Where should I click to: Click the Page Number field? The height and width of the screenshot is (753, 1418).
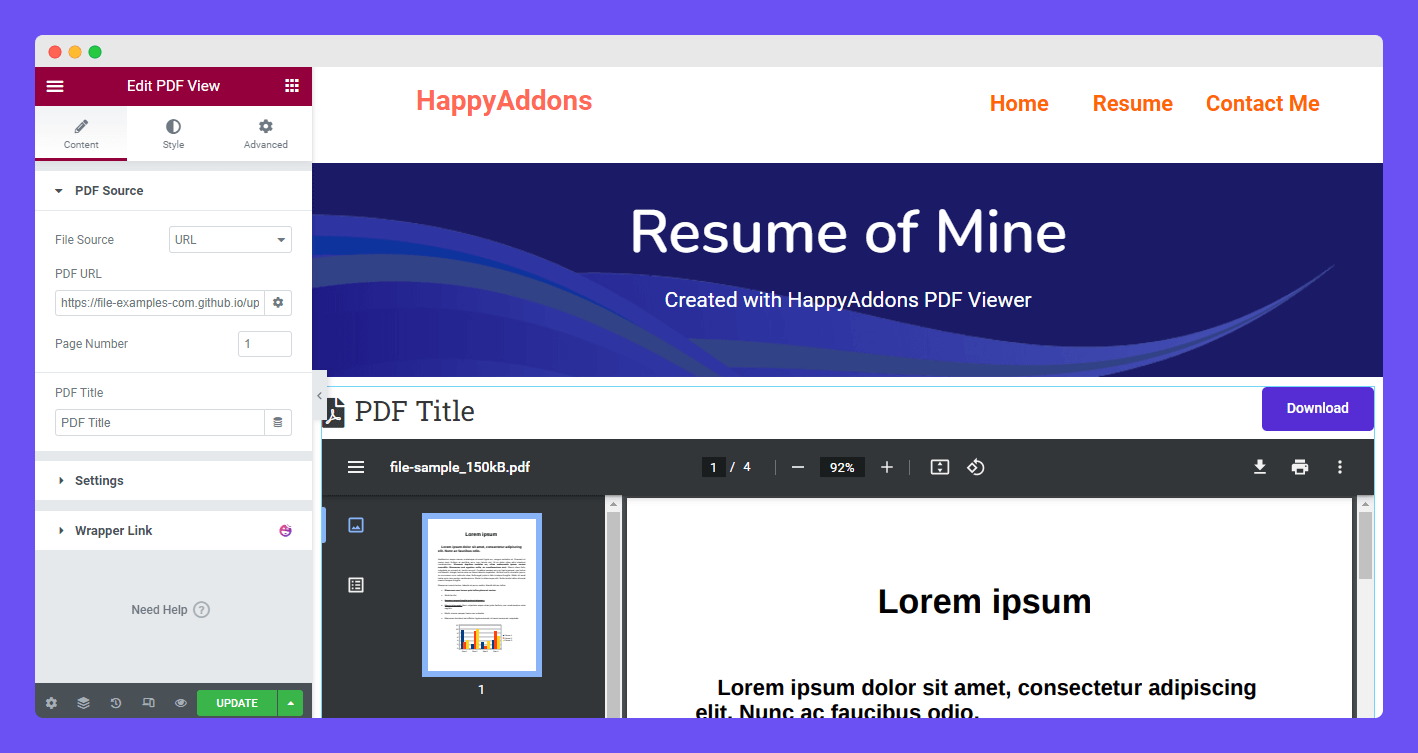265,344
